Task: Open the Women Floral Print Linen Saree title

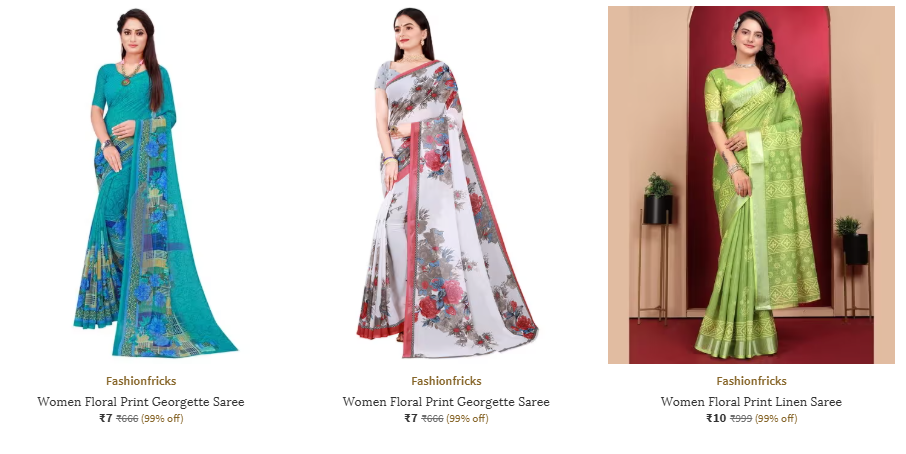Action: click(x=751, y=401)
